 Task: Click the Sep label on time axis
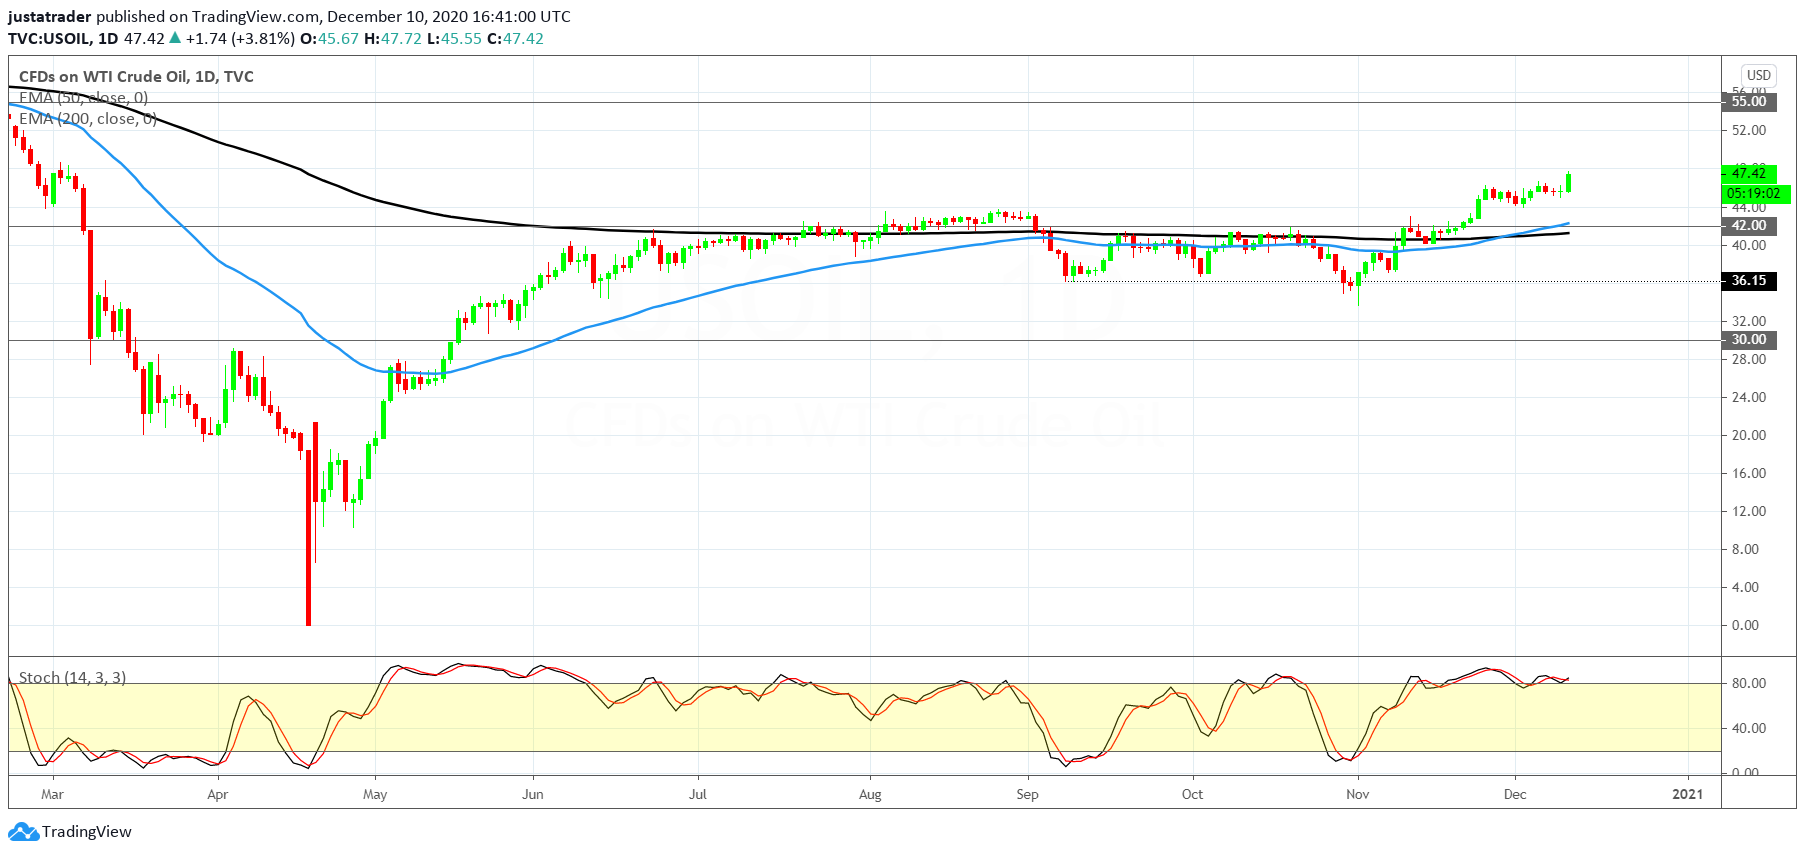click(x=1027, y=794)
